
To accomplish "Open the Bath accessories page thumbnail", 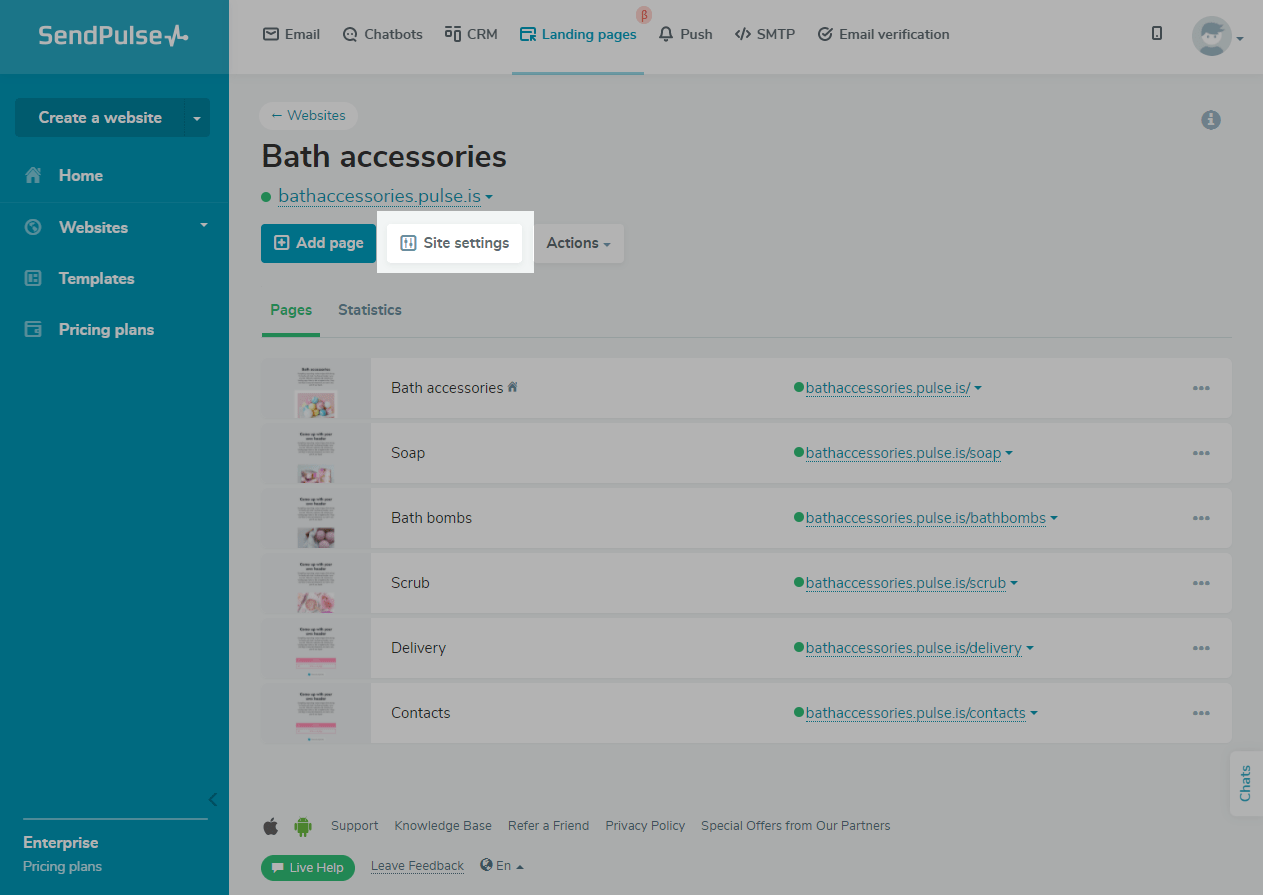I will (x=316, y=388).
